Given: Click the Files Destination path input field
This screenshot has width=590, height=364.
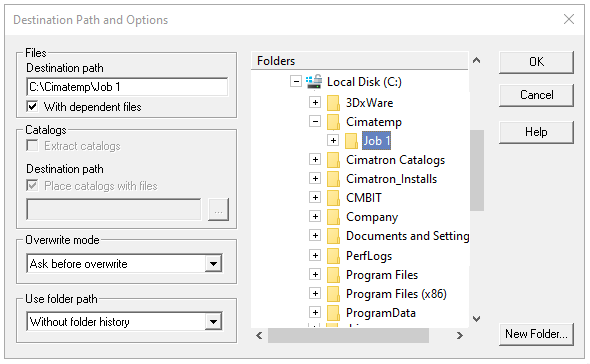Looking at the screenshot, I should point(127,87).
